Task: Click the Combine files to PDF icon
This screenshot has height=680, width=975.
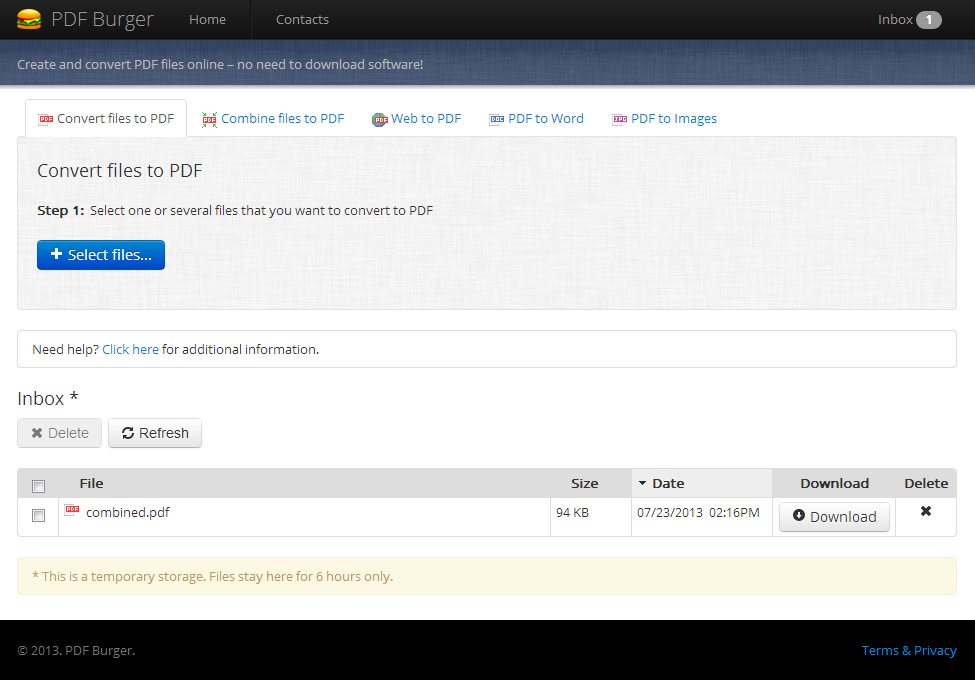Action: [209, 119]
